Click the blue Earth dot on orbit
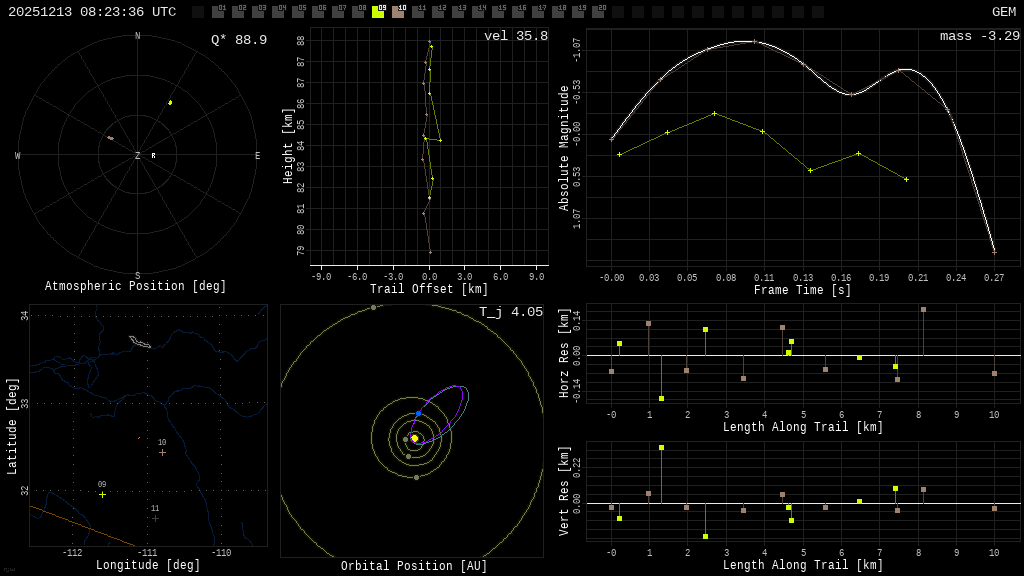Image resolution: width=1024 pixels, height=576 pixels. [418, 413]
